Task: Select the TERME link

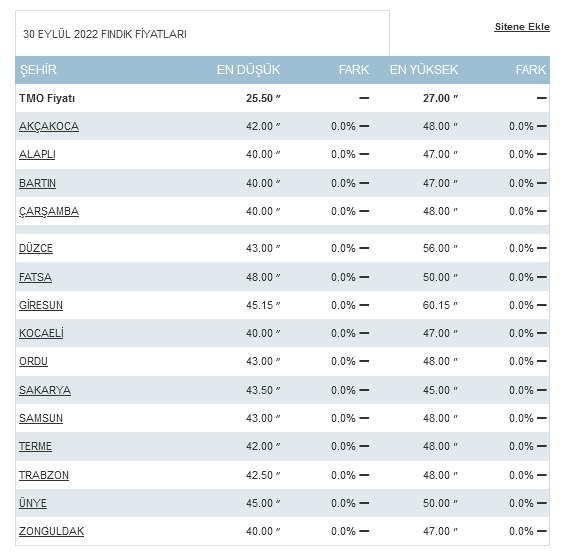Action: coord(35,446)
